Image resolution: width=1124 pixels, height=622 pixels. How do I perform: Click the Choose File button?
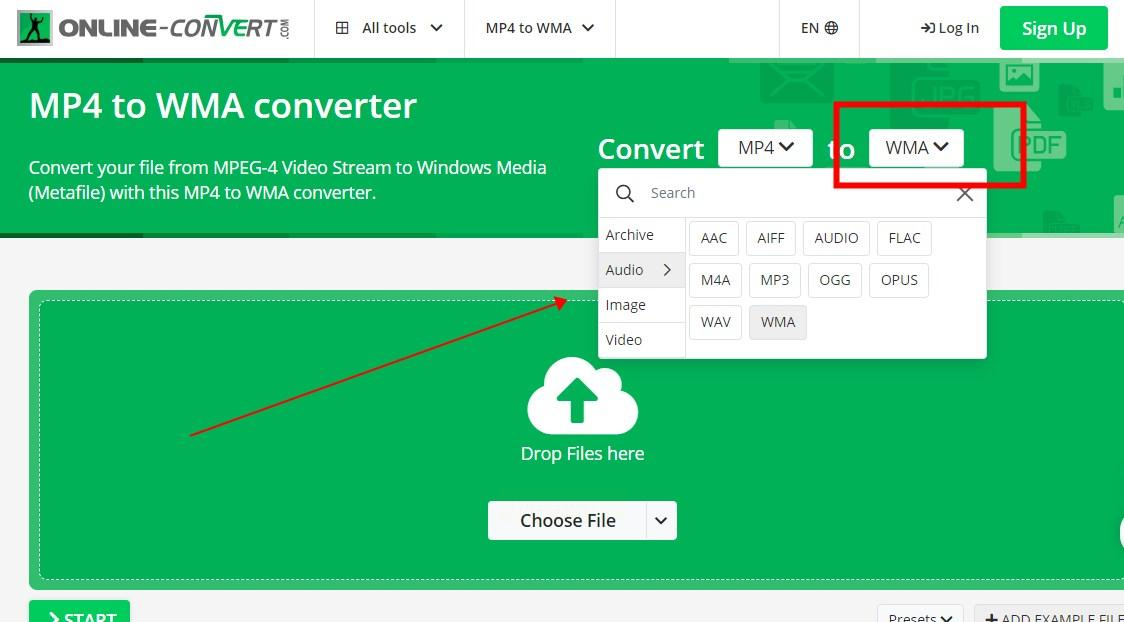coord(567,520)
